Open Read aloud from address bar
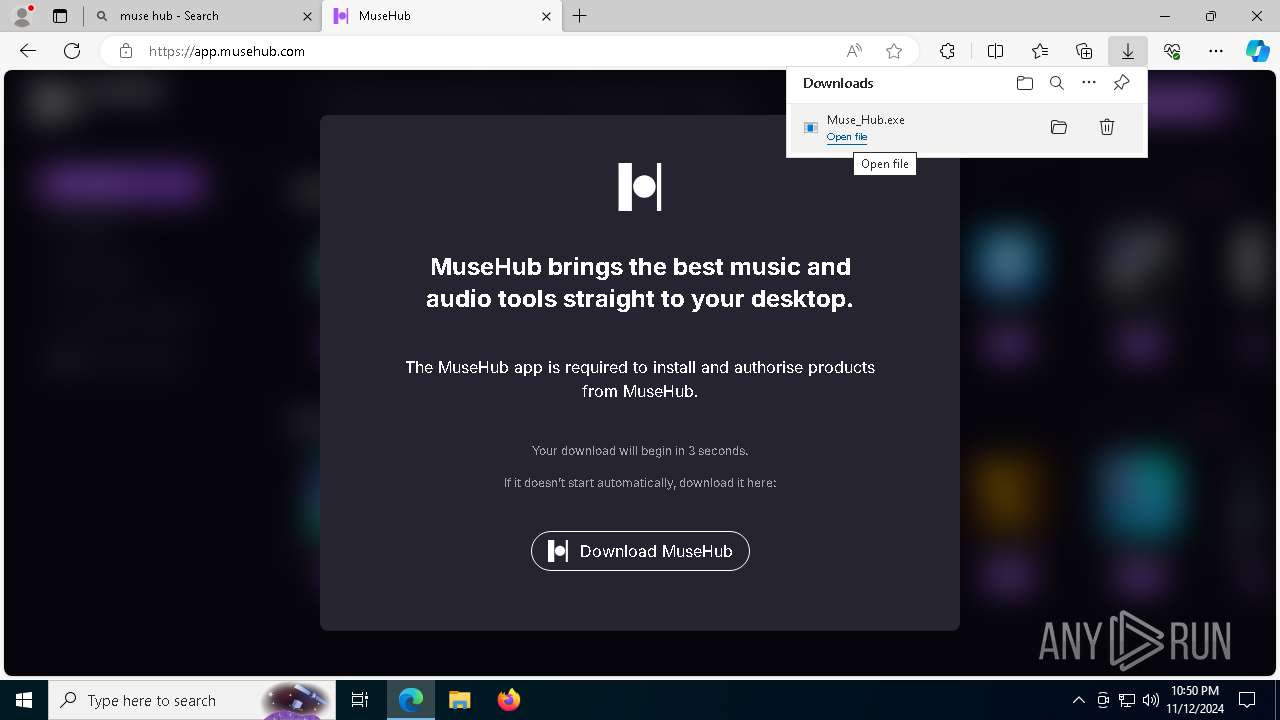 854,51
